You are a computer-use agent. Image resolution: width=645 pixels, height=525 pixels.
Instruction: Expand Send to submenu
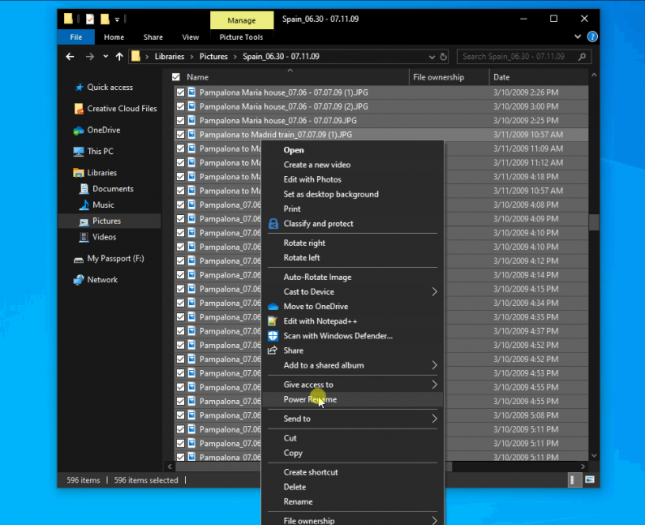point(434,419)
